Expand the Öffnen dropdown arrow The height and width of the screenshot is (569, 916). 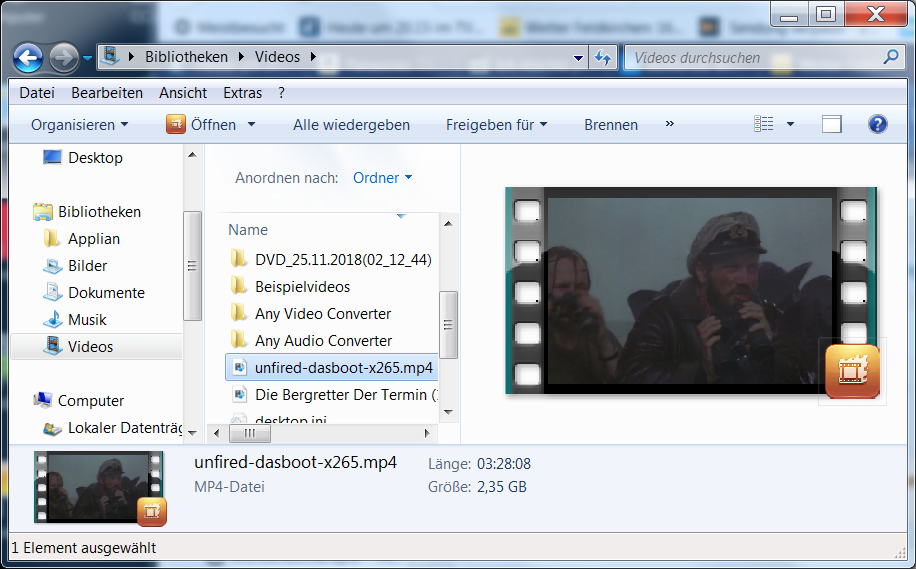pos(251,124)
